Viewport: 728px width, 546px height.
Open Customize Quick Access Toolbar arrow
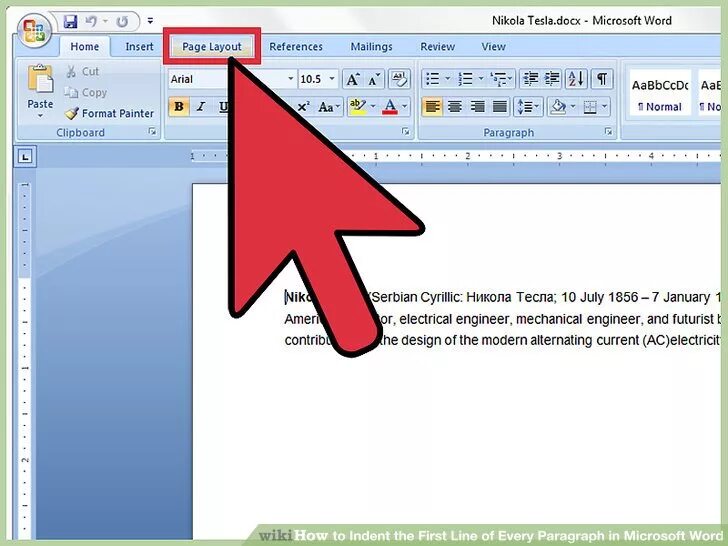pyautogui.click(x=150, y=21)
